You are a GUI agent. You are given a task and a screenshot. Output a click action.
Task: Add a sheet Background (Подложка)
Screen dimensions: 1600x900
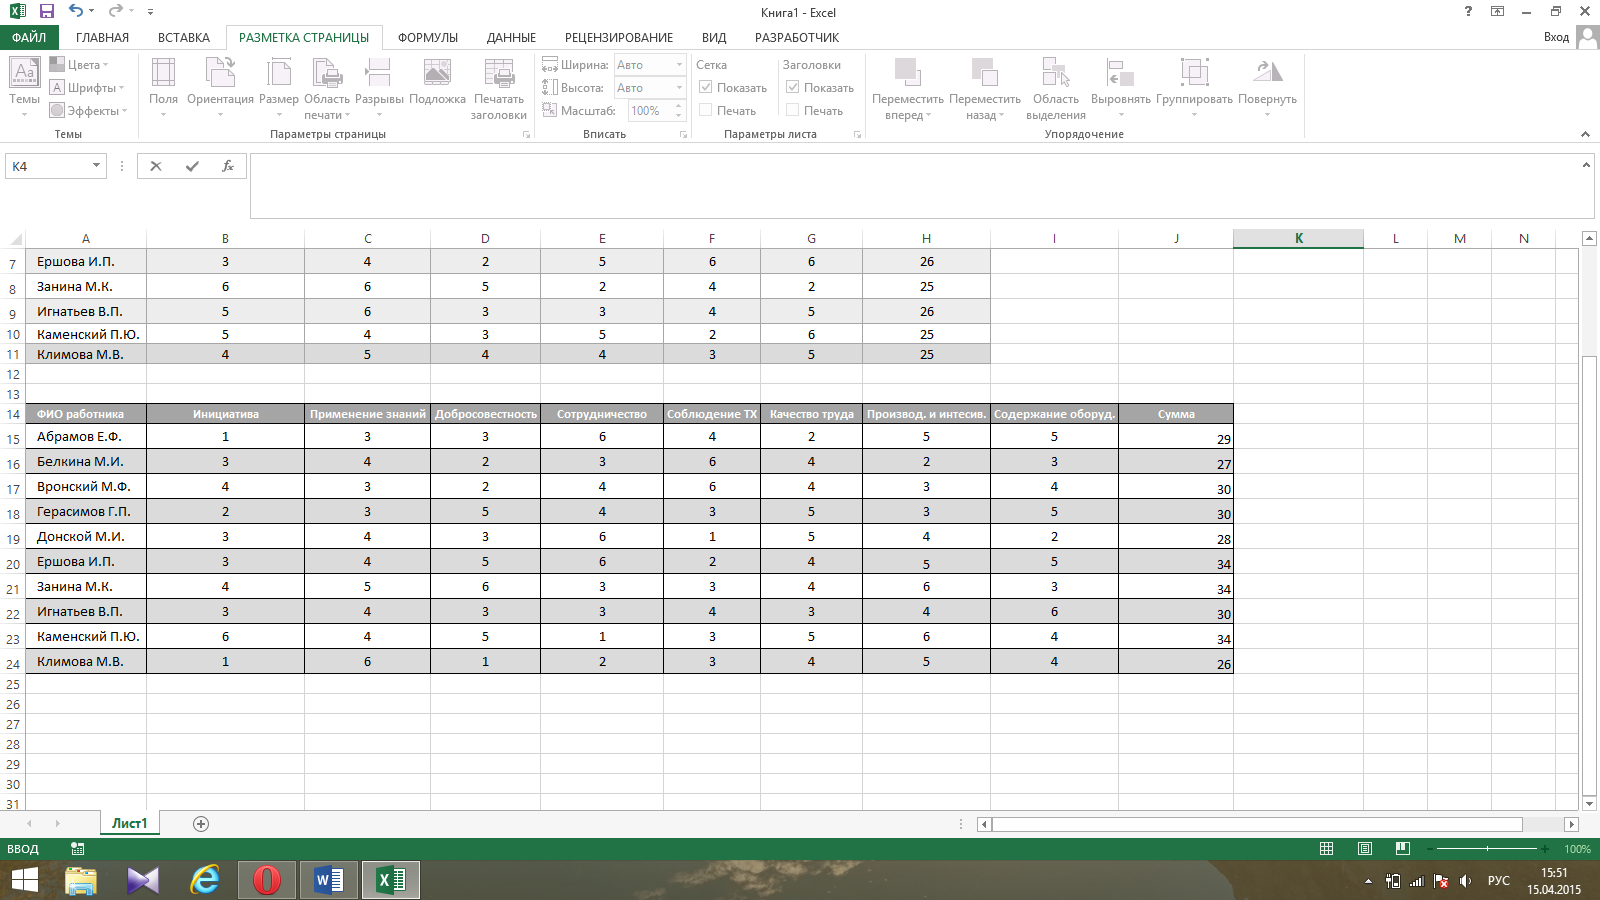point(437,82)
